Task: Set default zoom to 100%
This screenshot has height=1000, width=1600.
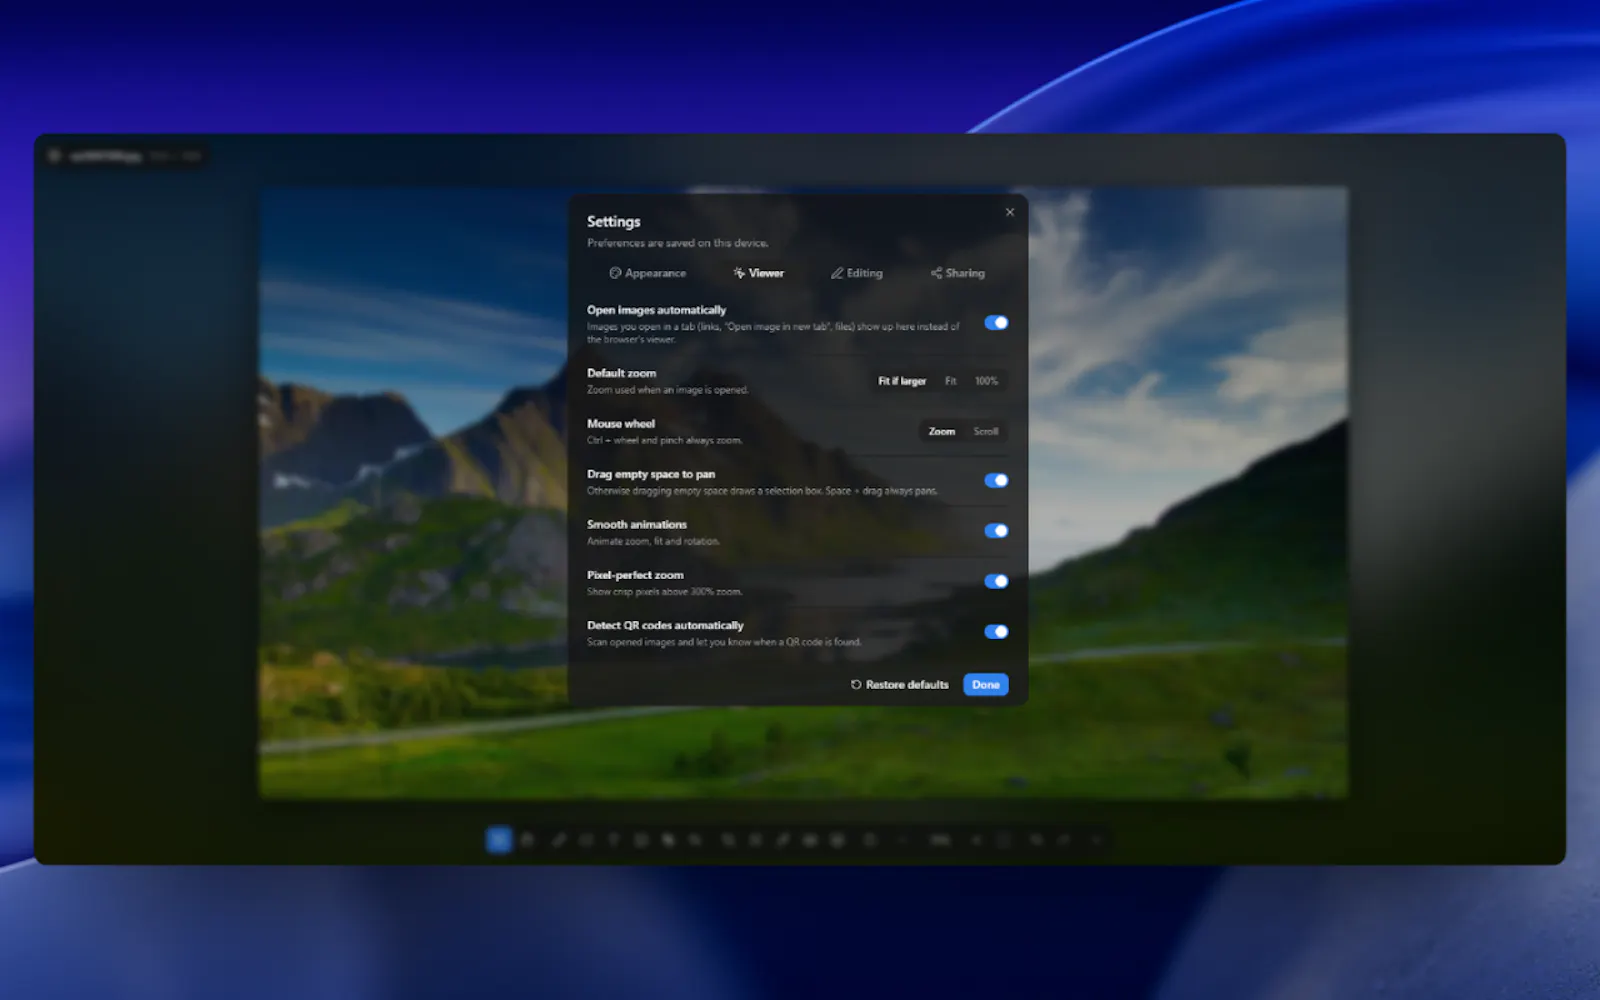Action: [986, 381]
